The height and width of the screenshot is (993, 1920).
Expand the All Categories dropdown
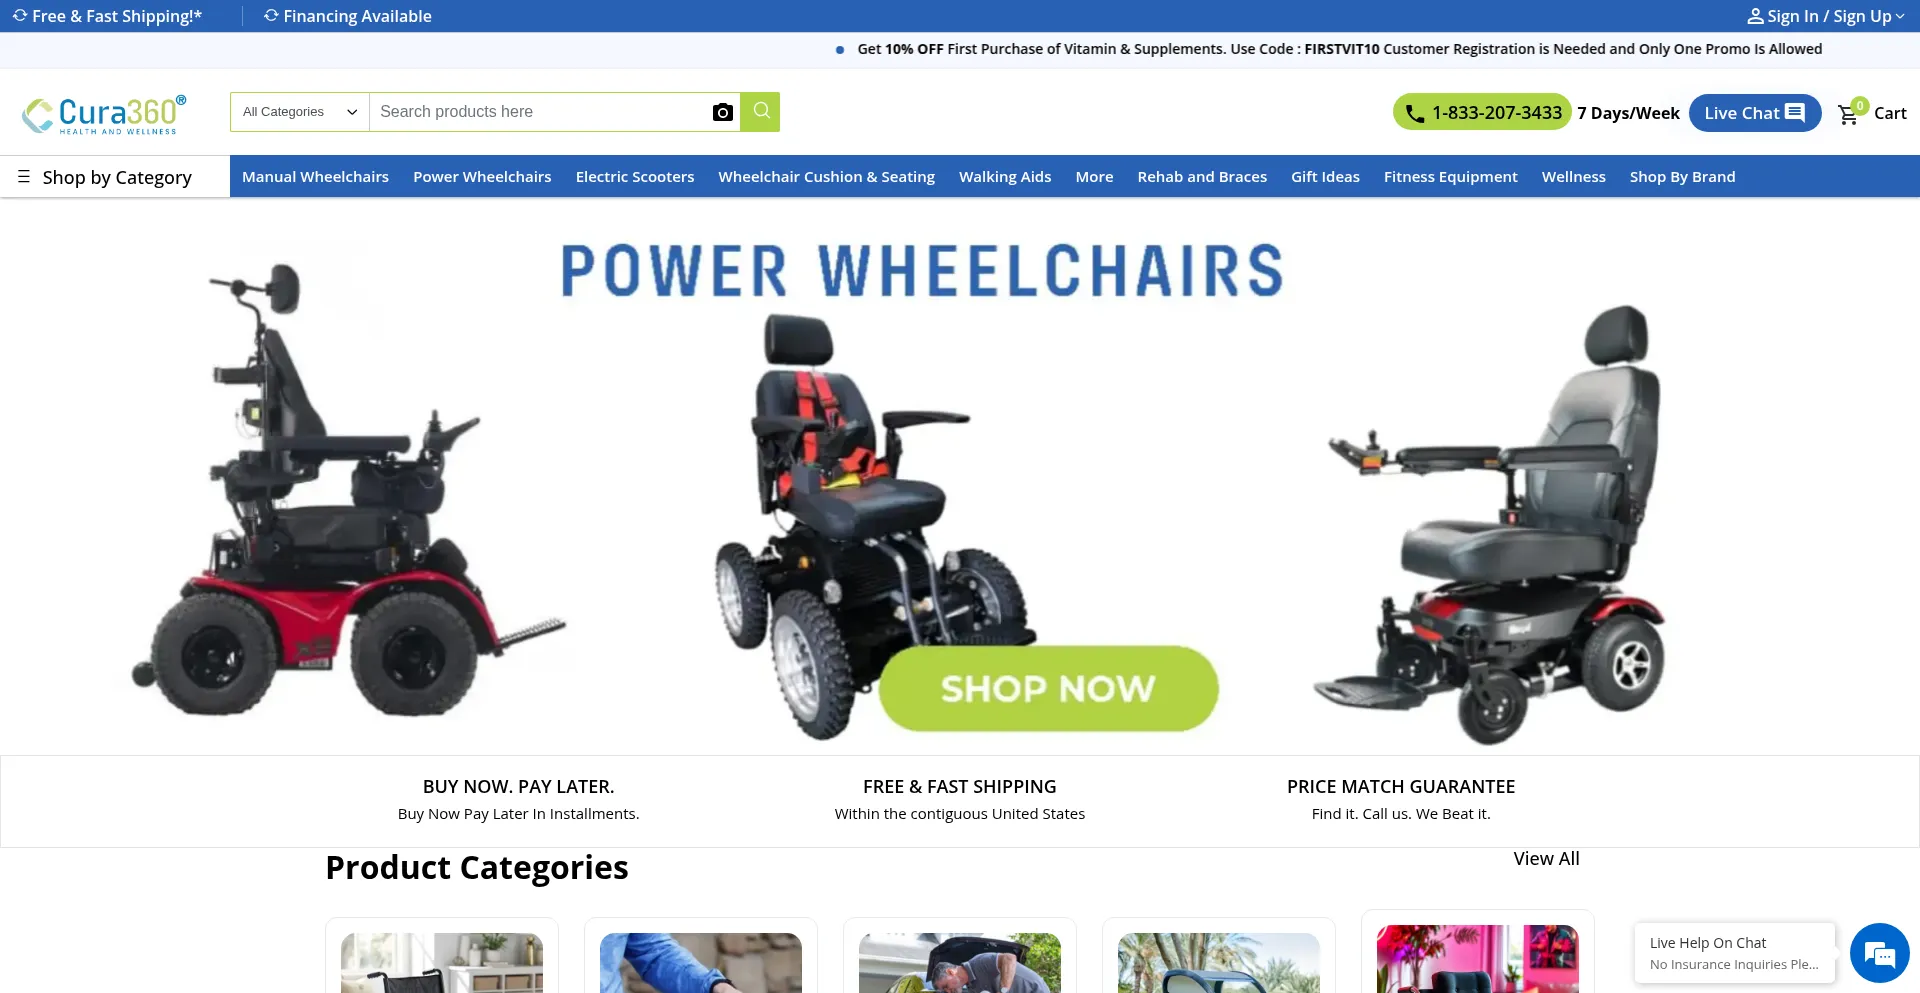[300, 112]
